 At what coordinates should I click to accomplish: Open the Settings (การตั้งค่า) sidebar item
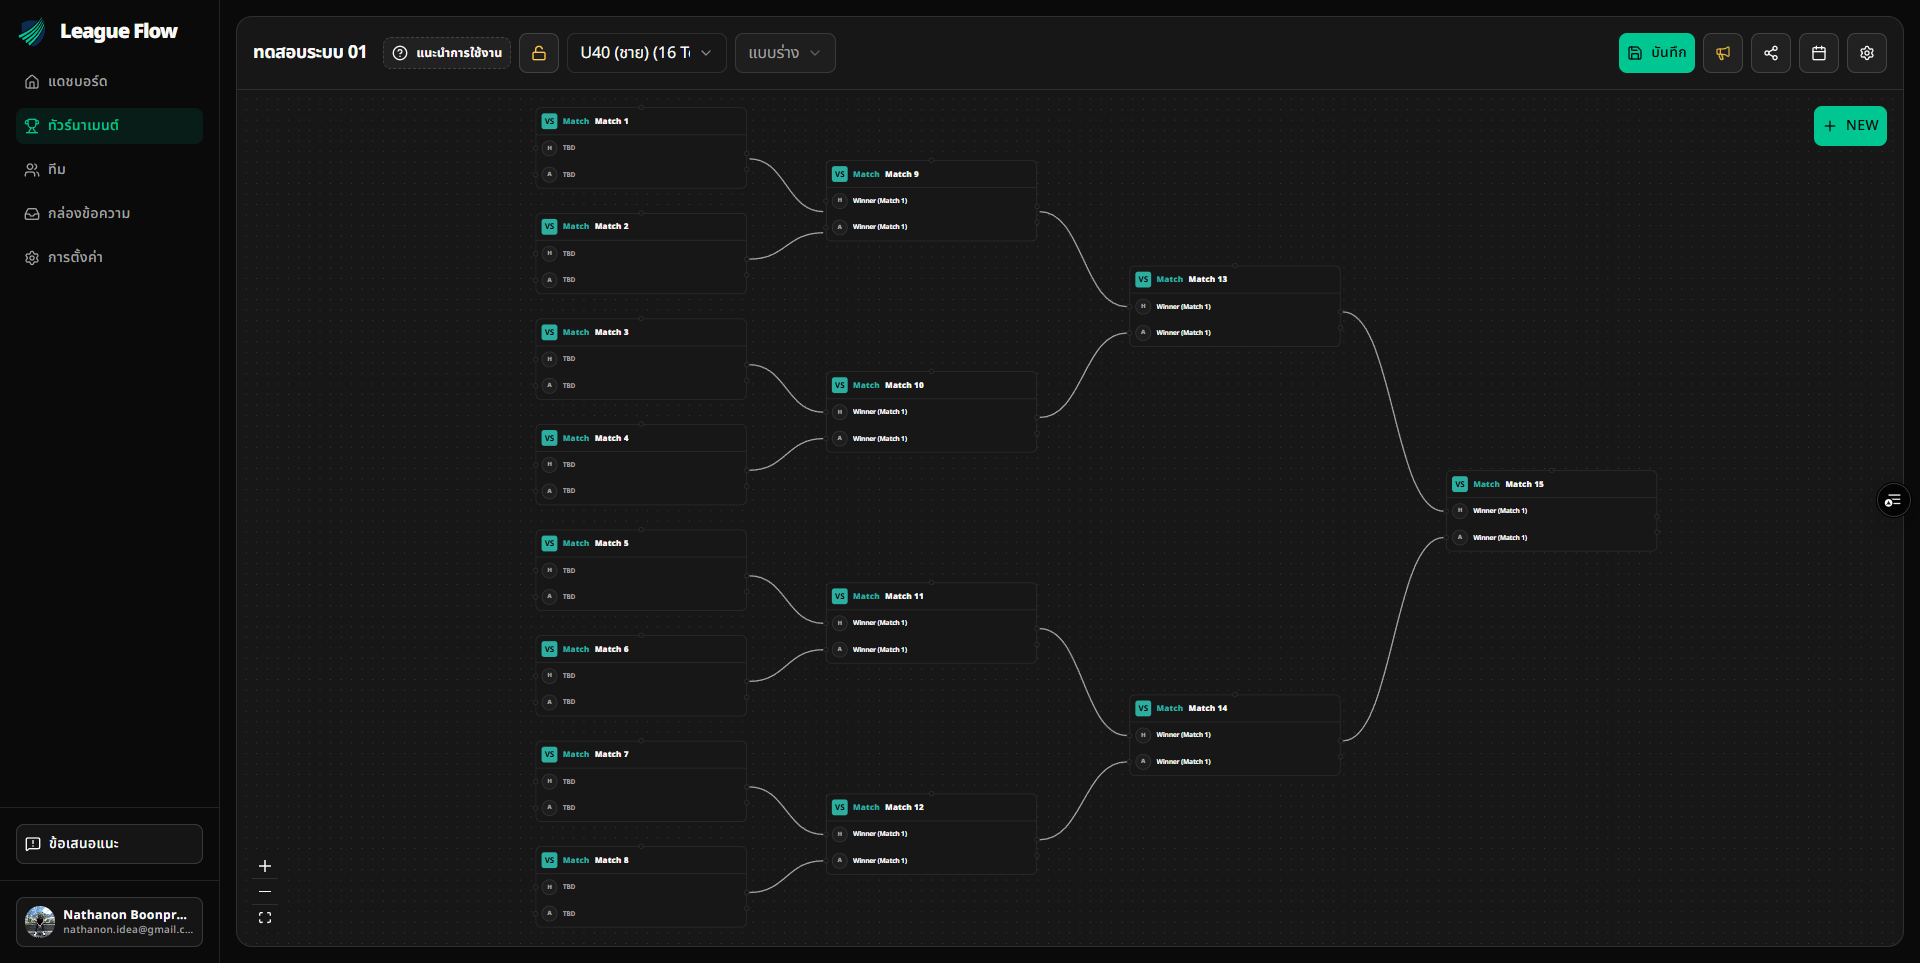pyautogui.click(x=109, y=257)
